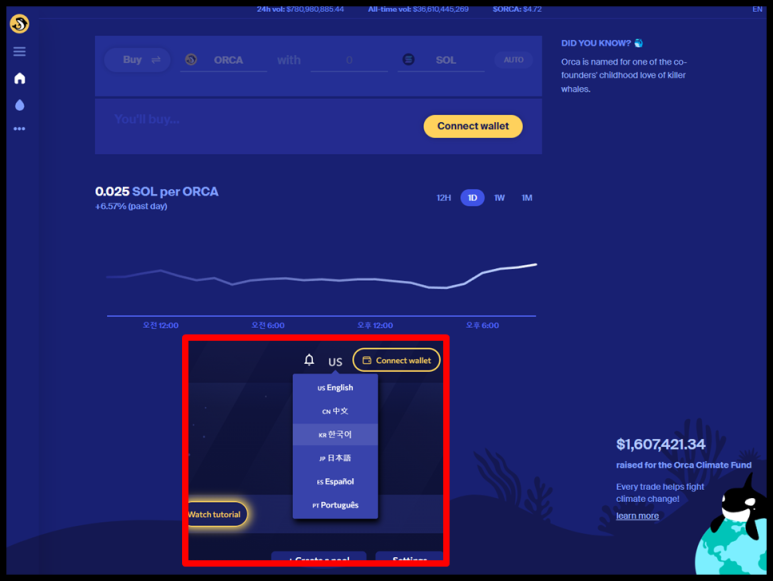Screen dimensions: 773x581
Task: Open the hamburger menu in sidebar
Action: [x=19, y=52]
